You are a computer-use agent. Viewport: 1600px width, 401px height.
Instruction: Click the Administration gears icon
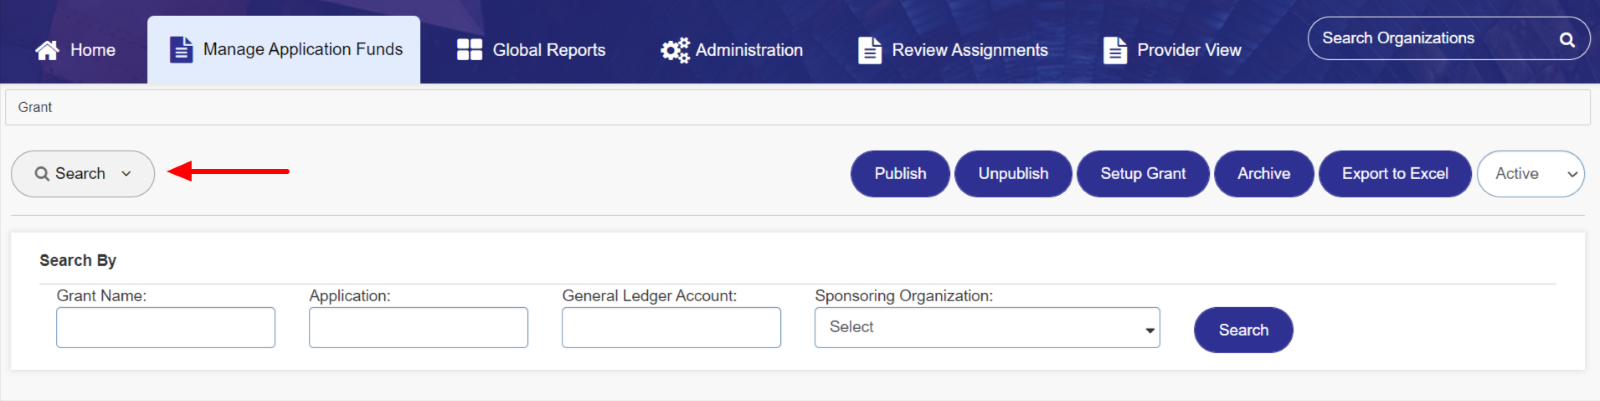pos(675,50)
